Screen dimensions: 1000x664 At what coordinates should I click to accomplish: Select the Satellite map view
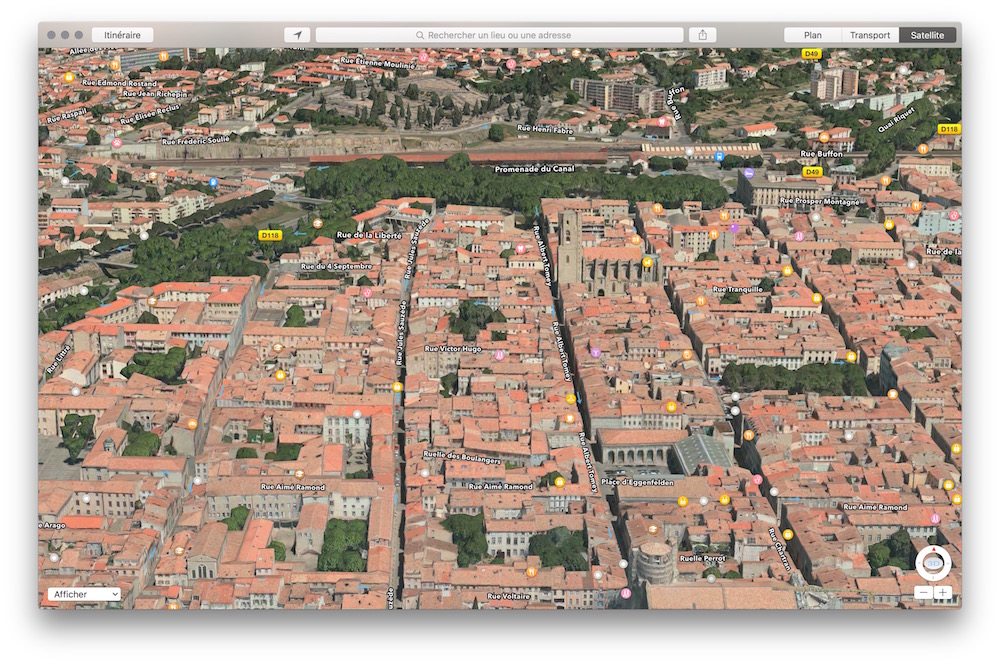pos(927,35)
